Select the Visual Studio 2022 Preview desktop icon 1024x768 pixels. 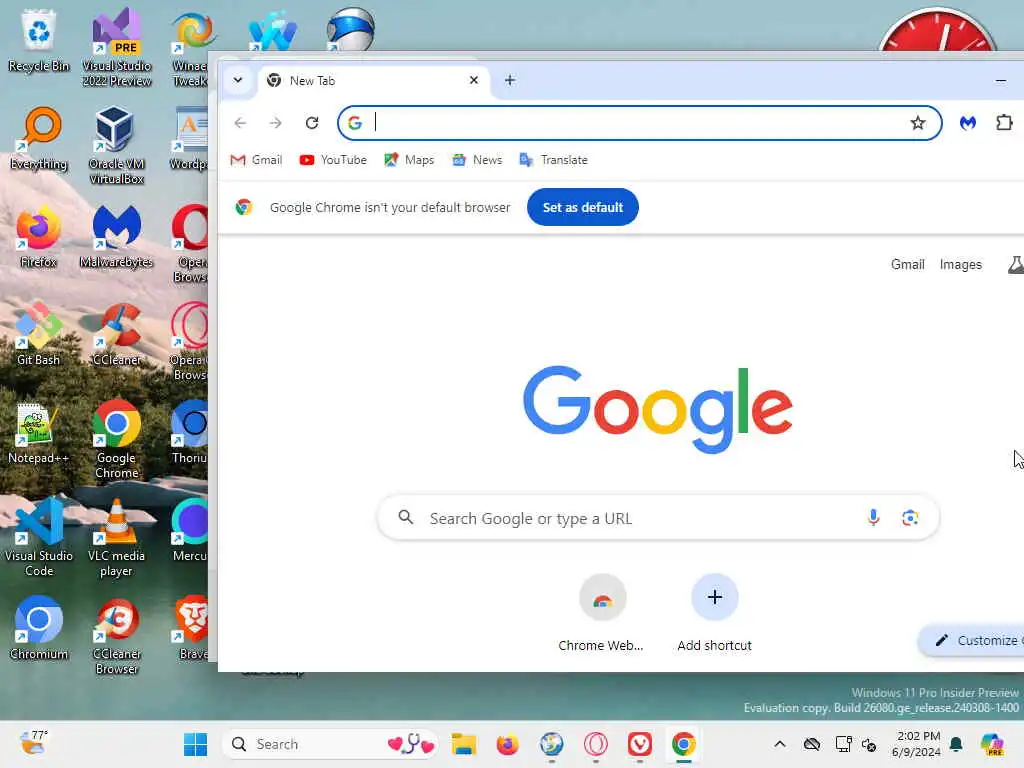point(116,48)
